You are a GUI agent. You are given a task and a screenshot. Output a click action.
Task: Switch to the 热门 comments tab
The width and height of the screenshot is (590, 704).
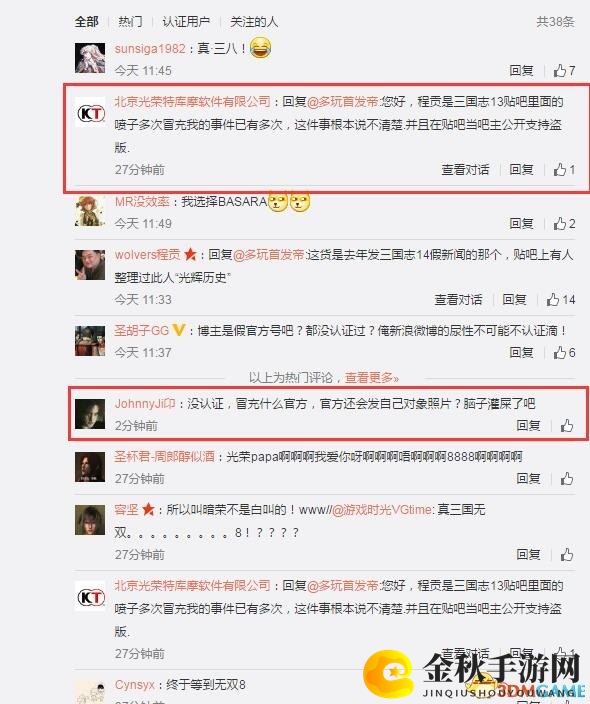[x=130, y=22]
